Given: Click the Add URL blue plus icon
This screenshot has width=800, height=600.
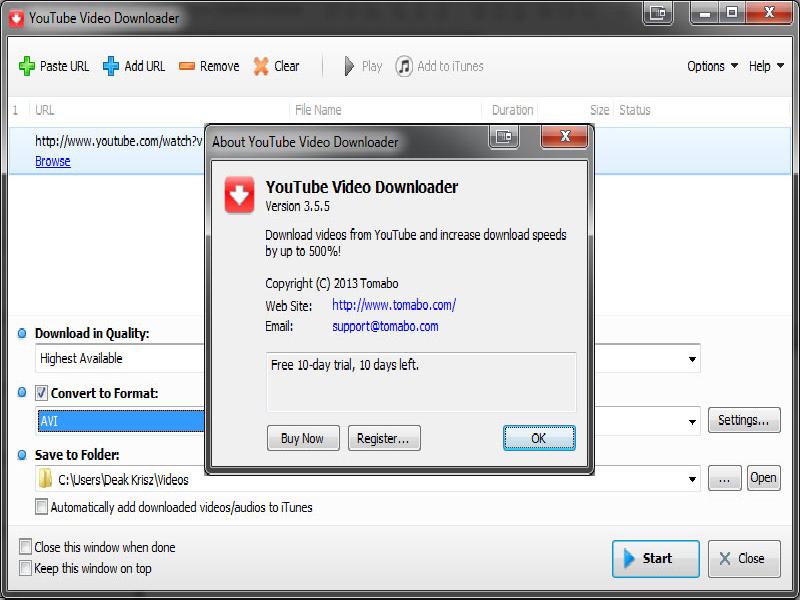Looking at the screenshot, I should pos(111,66).
